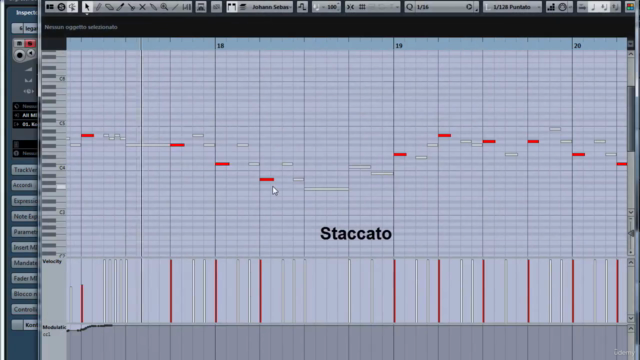This screenshot has width=640, height=360.
Task: Open the Velocity controller lane selector
Action: tap(52, 261)
